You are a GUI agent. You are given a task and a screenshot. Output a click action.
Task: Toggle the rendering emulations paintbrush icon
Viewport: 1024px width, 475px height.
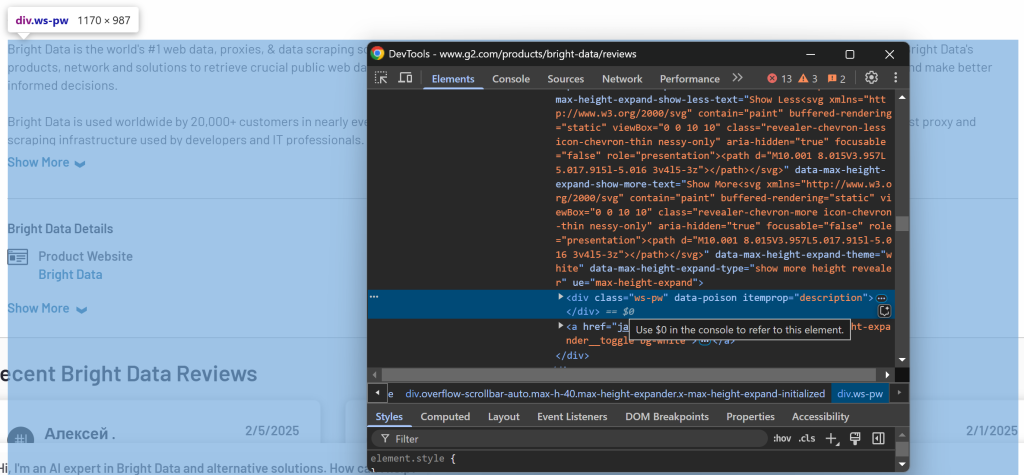(855, 438)
